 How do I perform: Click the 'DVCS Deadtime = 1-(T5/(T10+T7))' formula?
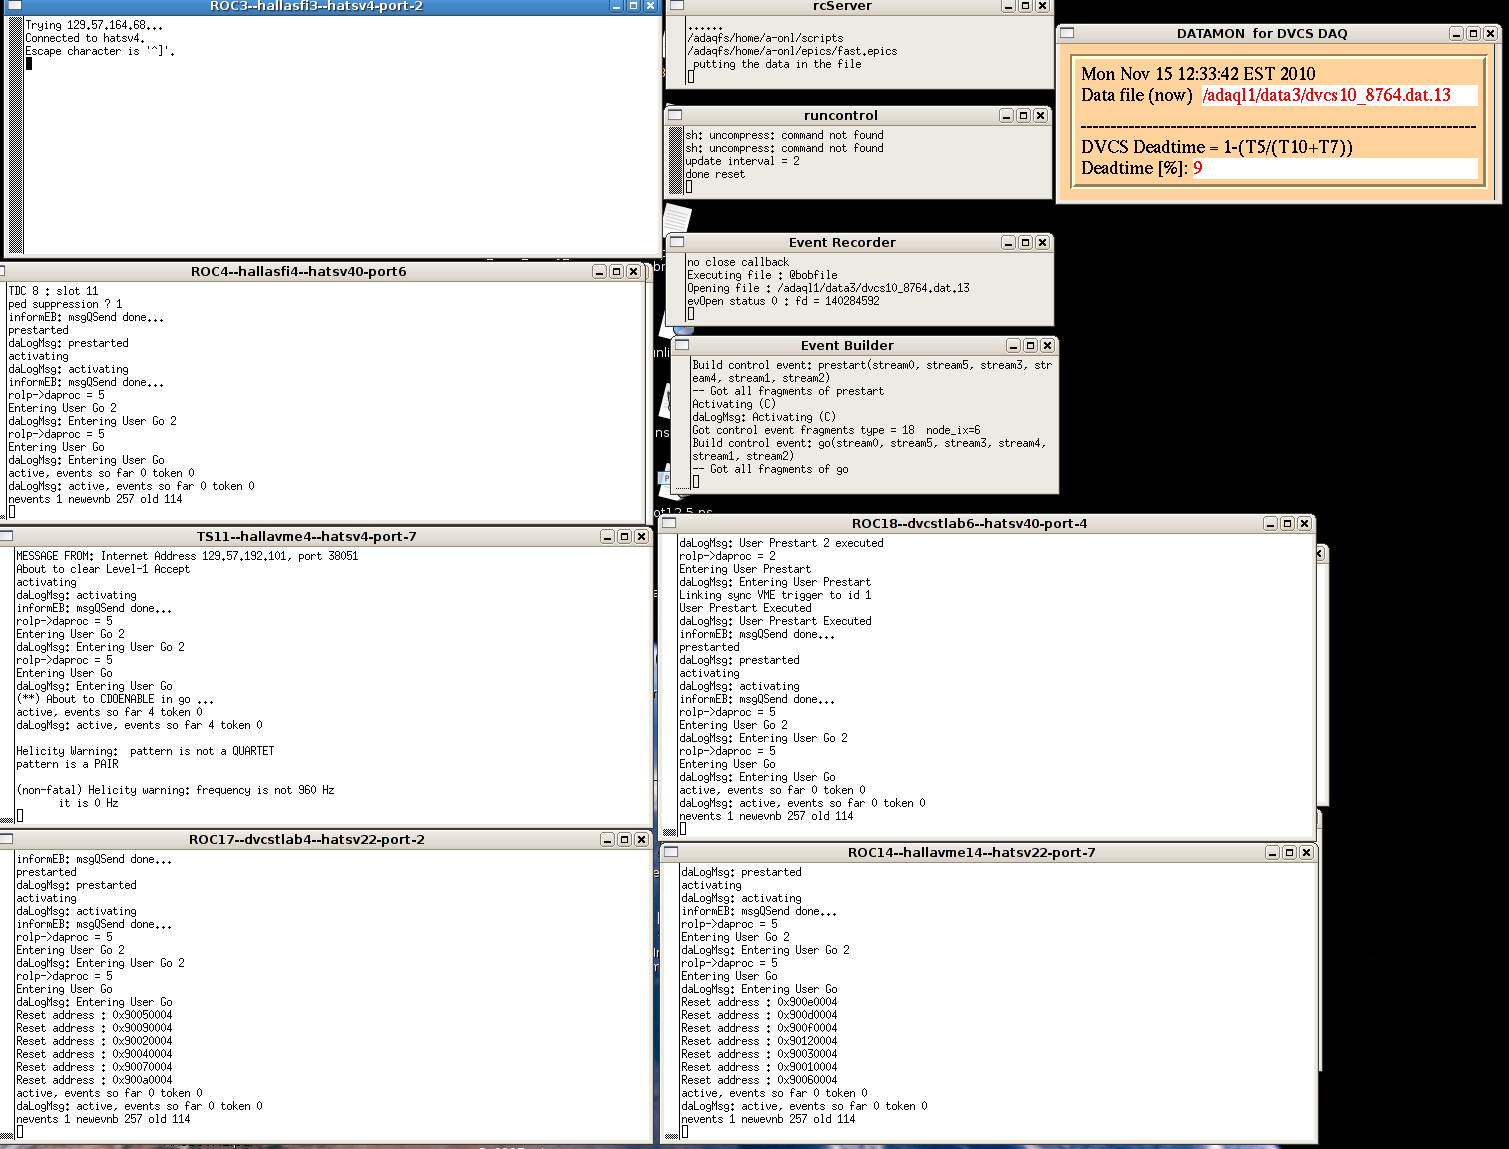click(1217, 147)
